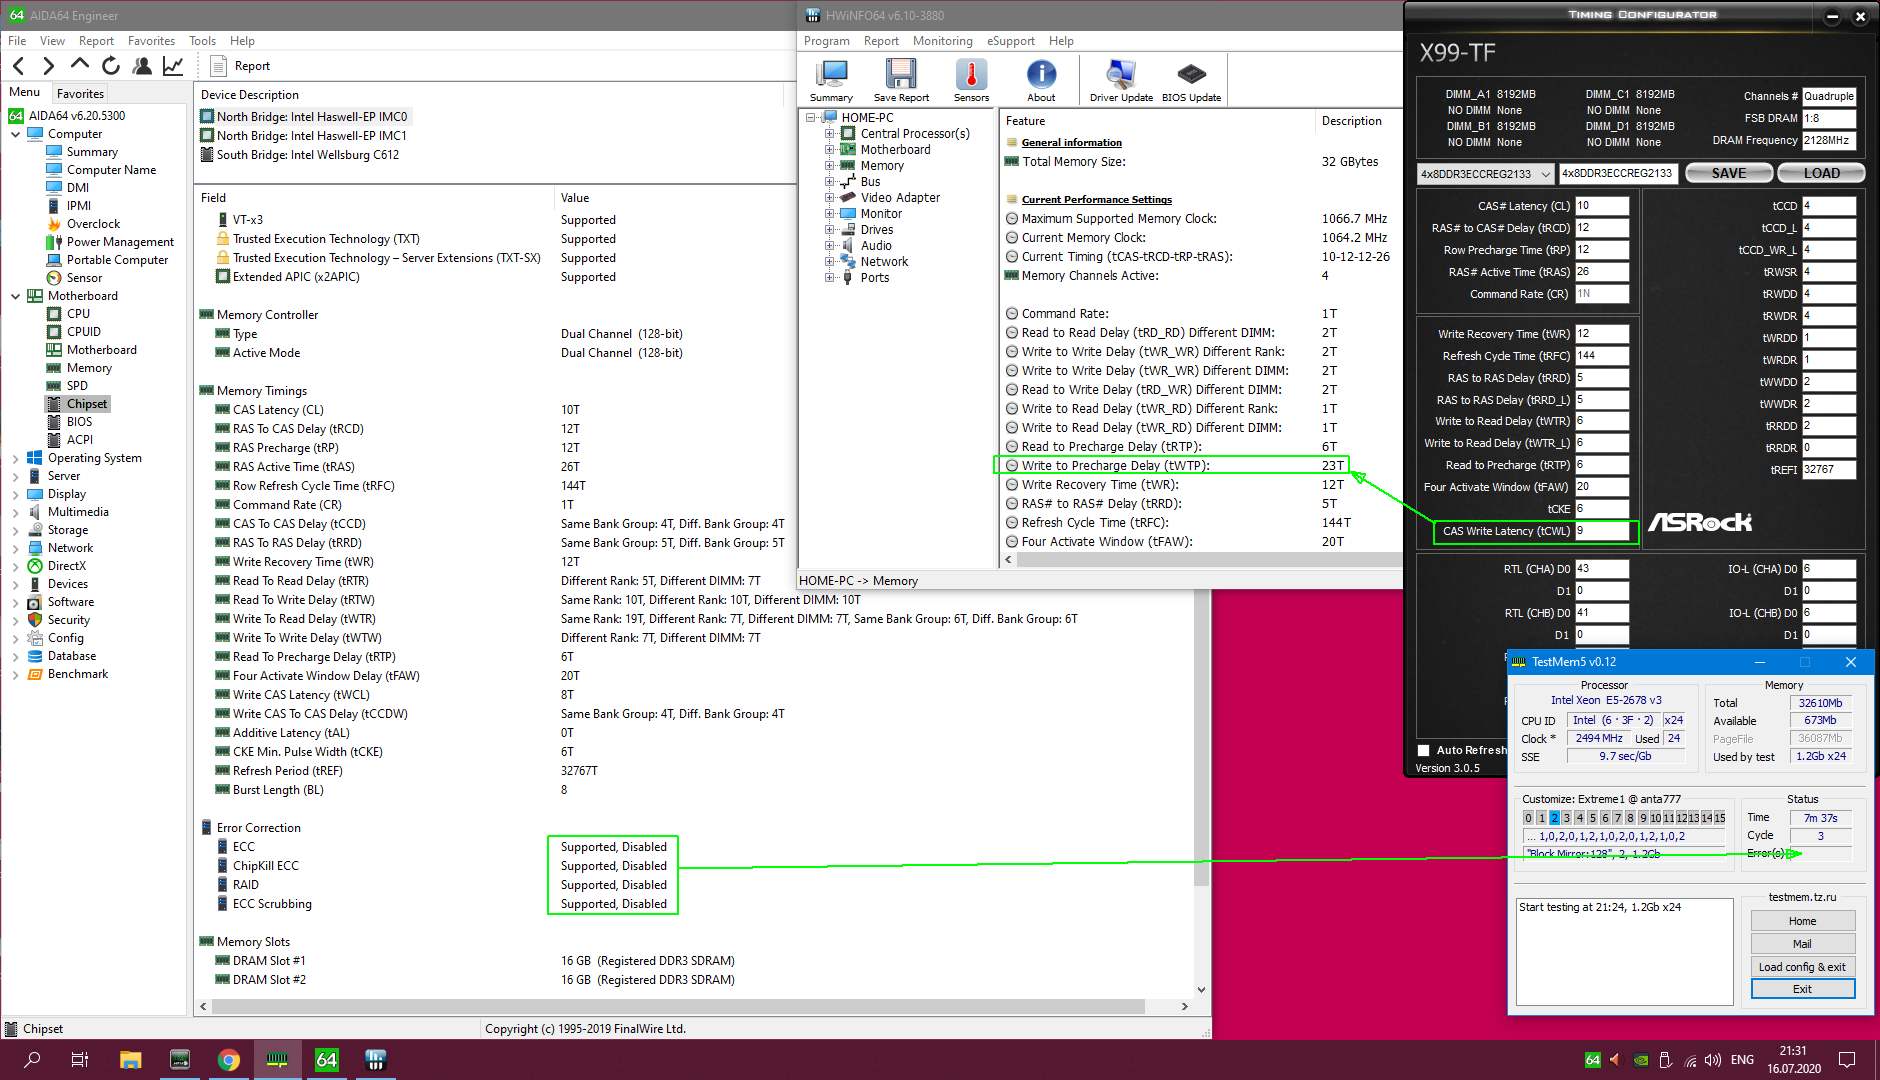
Task: Click AIDA64 vertical scrollbar down arrow
Action: point(1201,989)
